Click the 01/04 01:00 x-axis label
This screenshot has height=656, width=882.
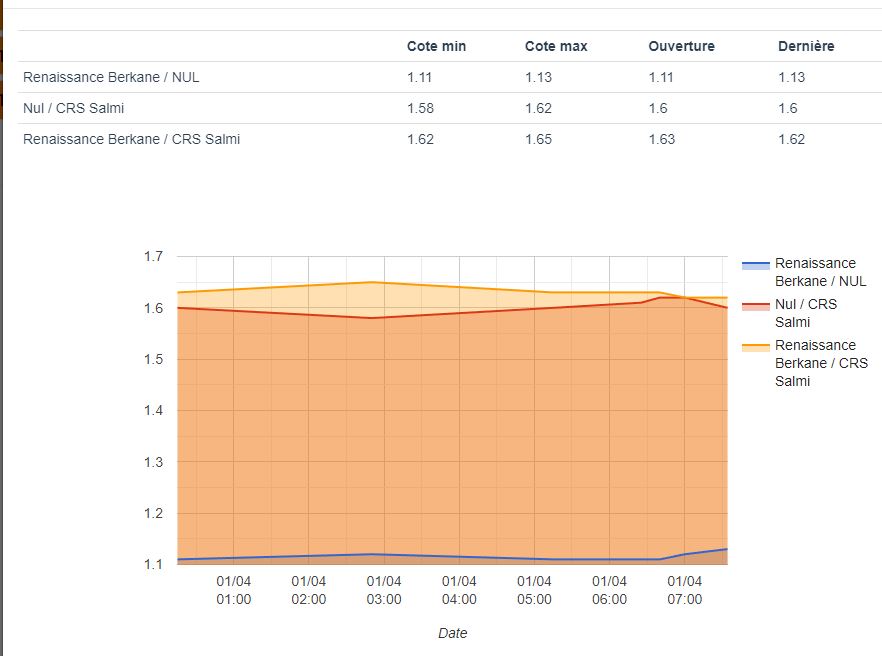tap(234, 590)
